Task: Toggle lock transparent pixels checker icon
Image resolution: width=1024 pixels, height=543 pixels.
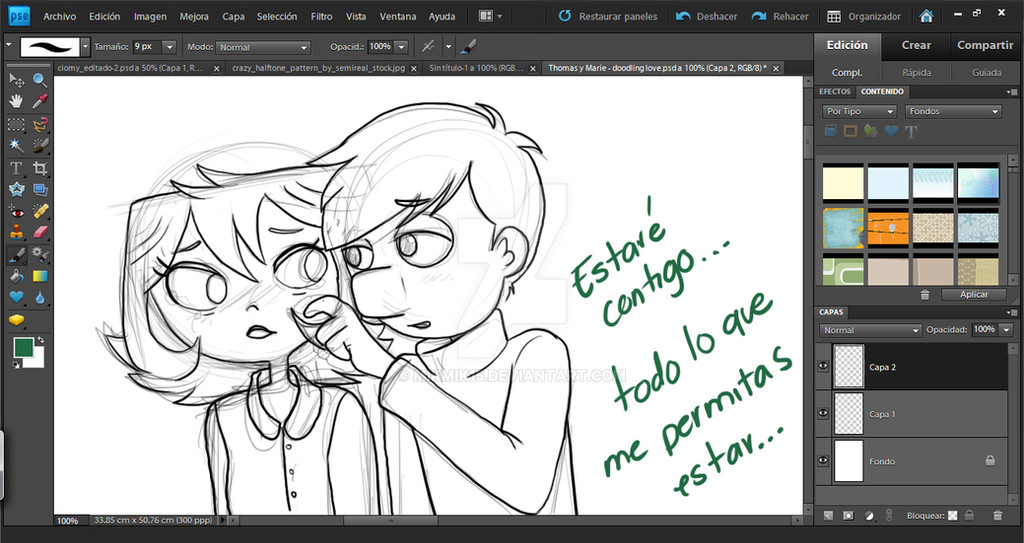Action: point(953,516)
